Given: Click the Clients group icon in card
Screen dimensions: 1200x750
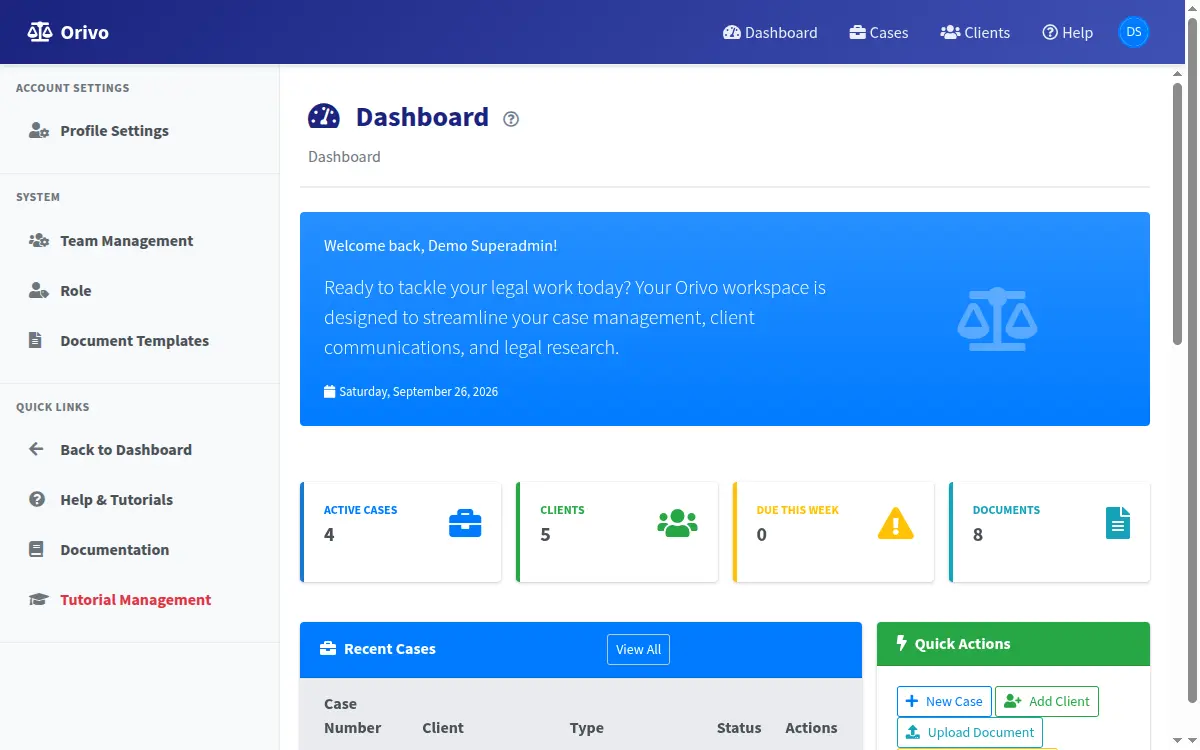Looking at the screenshot, I should coord(677,523).
